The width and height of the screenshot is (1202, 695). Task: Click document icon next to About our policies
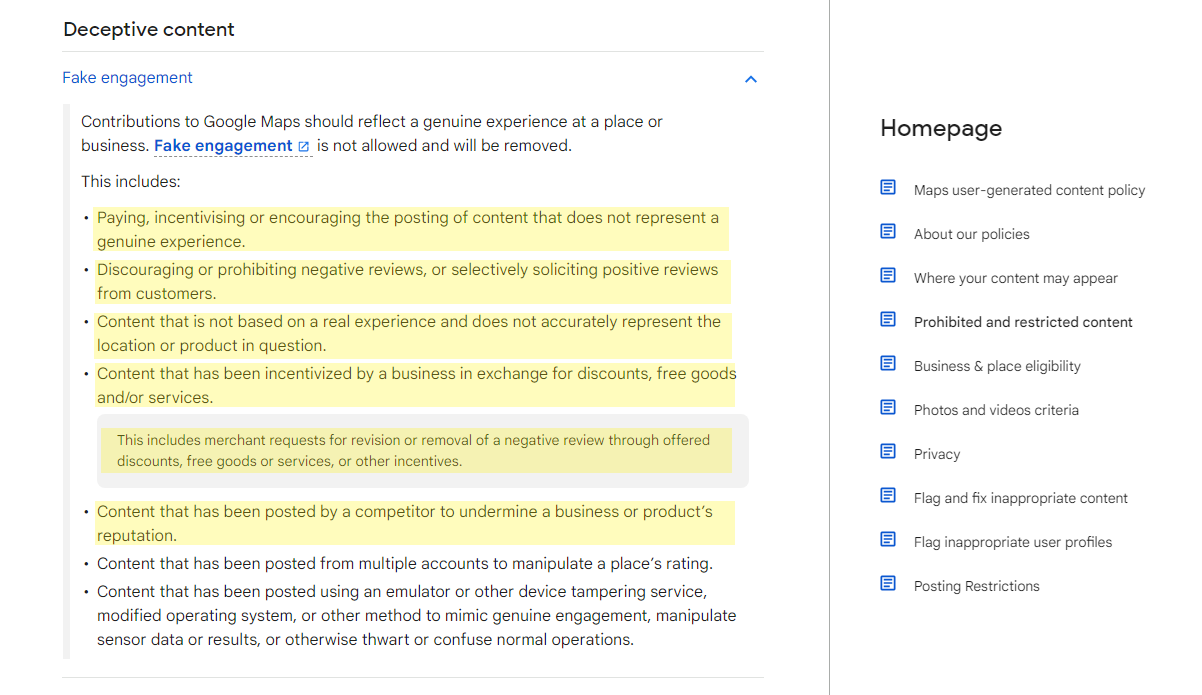coord(888,232)
